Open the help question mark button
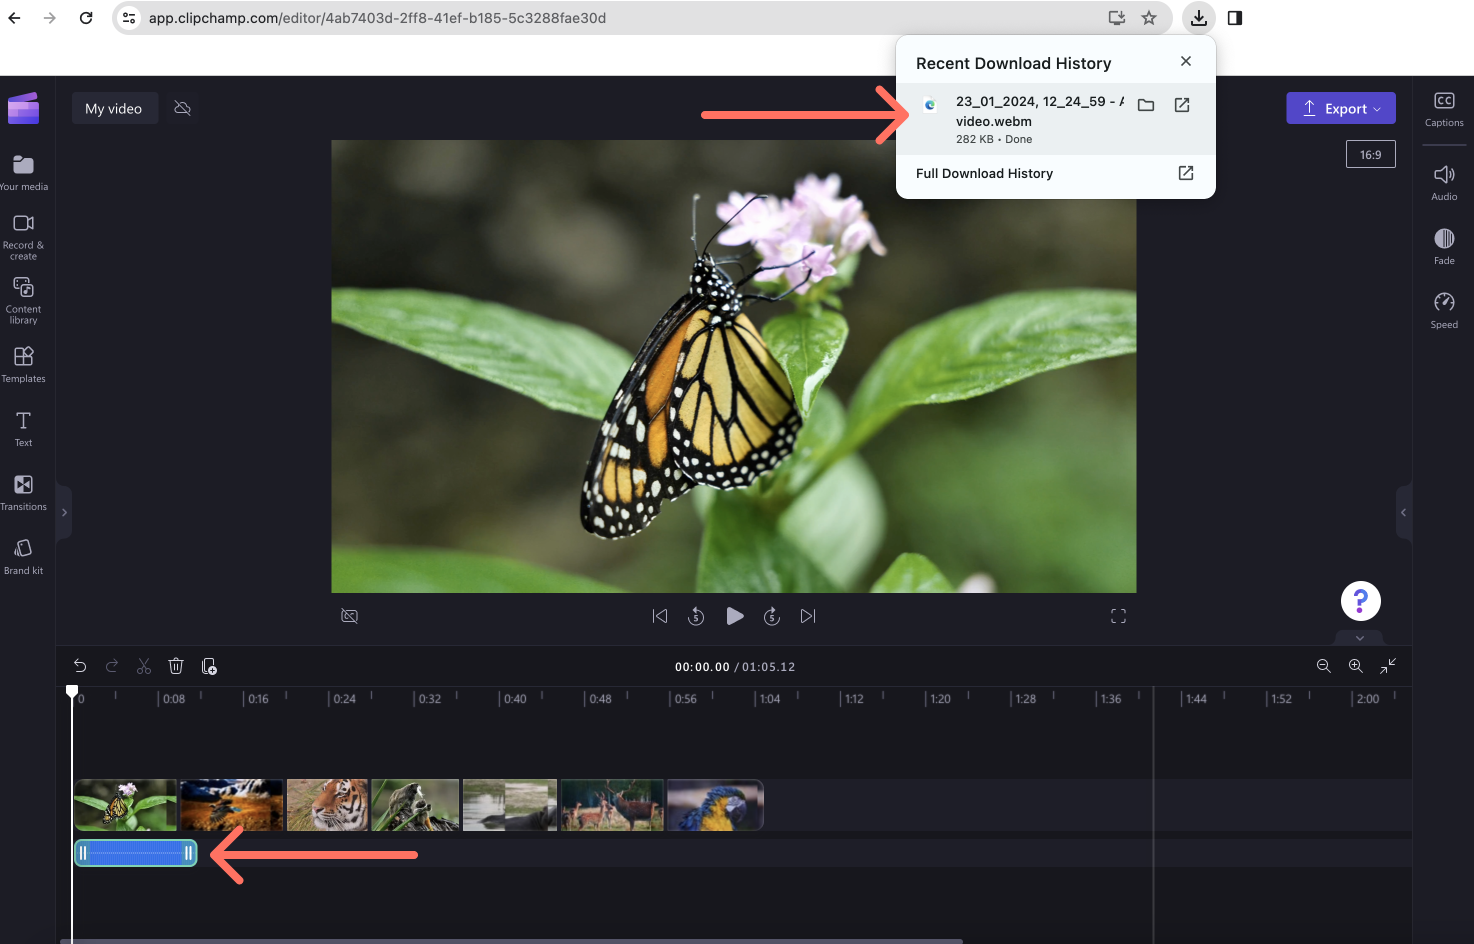Viewport: 1474px width, 944px height. point(1360,601)
